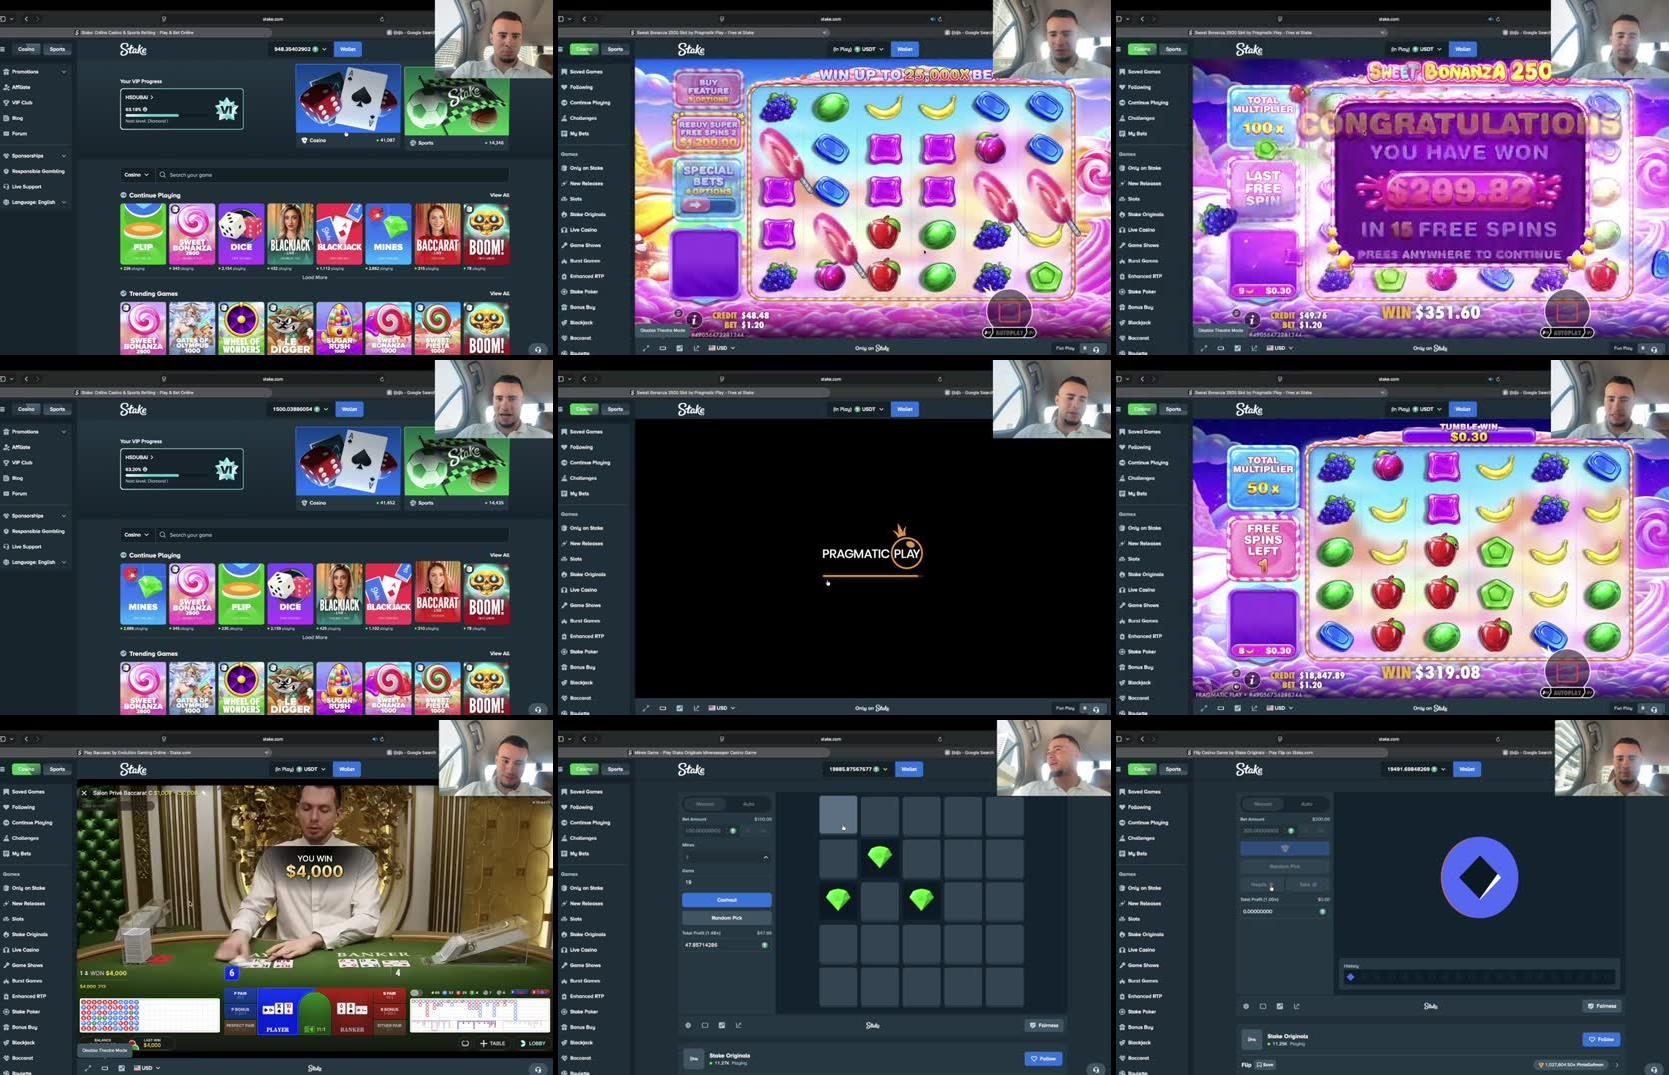
Task: Click Random Pick in bottom-middle Mines game
Action: click(726, 918)
